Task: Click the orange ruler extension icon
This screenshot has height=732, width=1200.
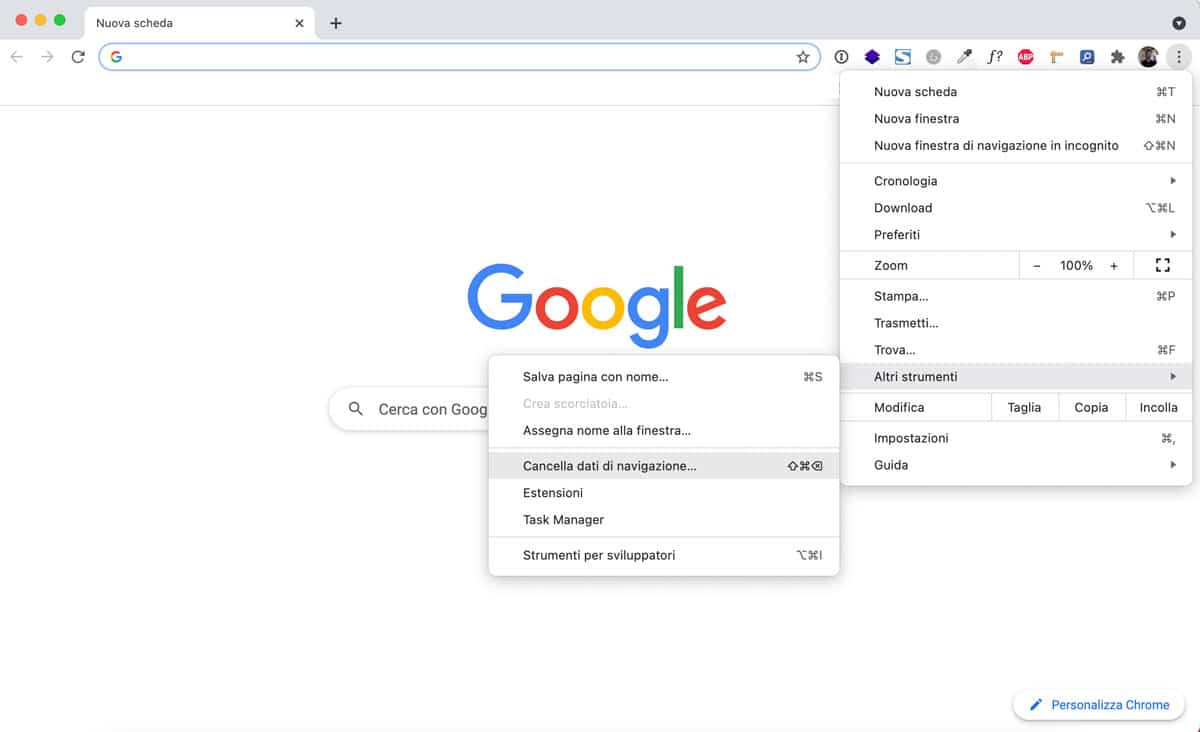Action: [1056, 57]
